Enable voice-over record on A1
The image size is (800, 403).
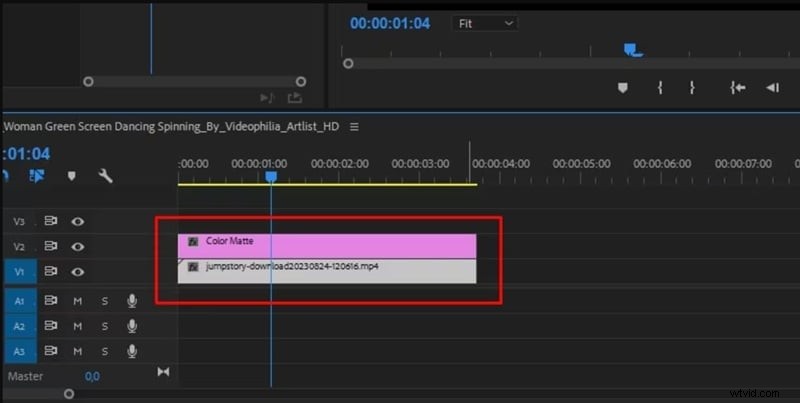tap(132, 301)
